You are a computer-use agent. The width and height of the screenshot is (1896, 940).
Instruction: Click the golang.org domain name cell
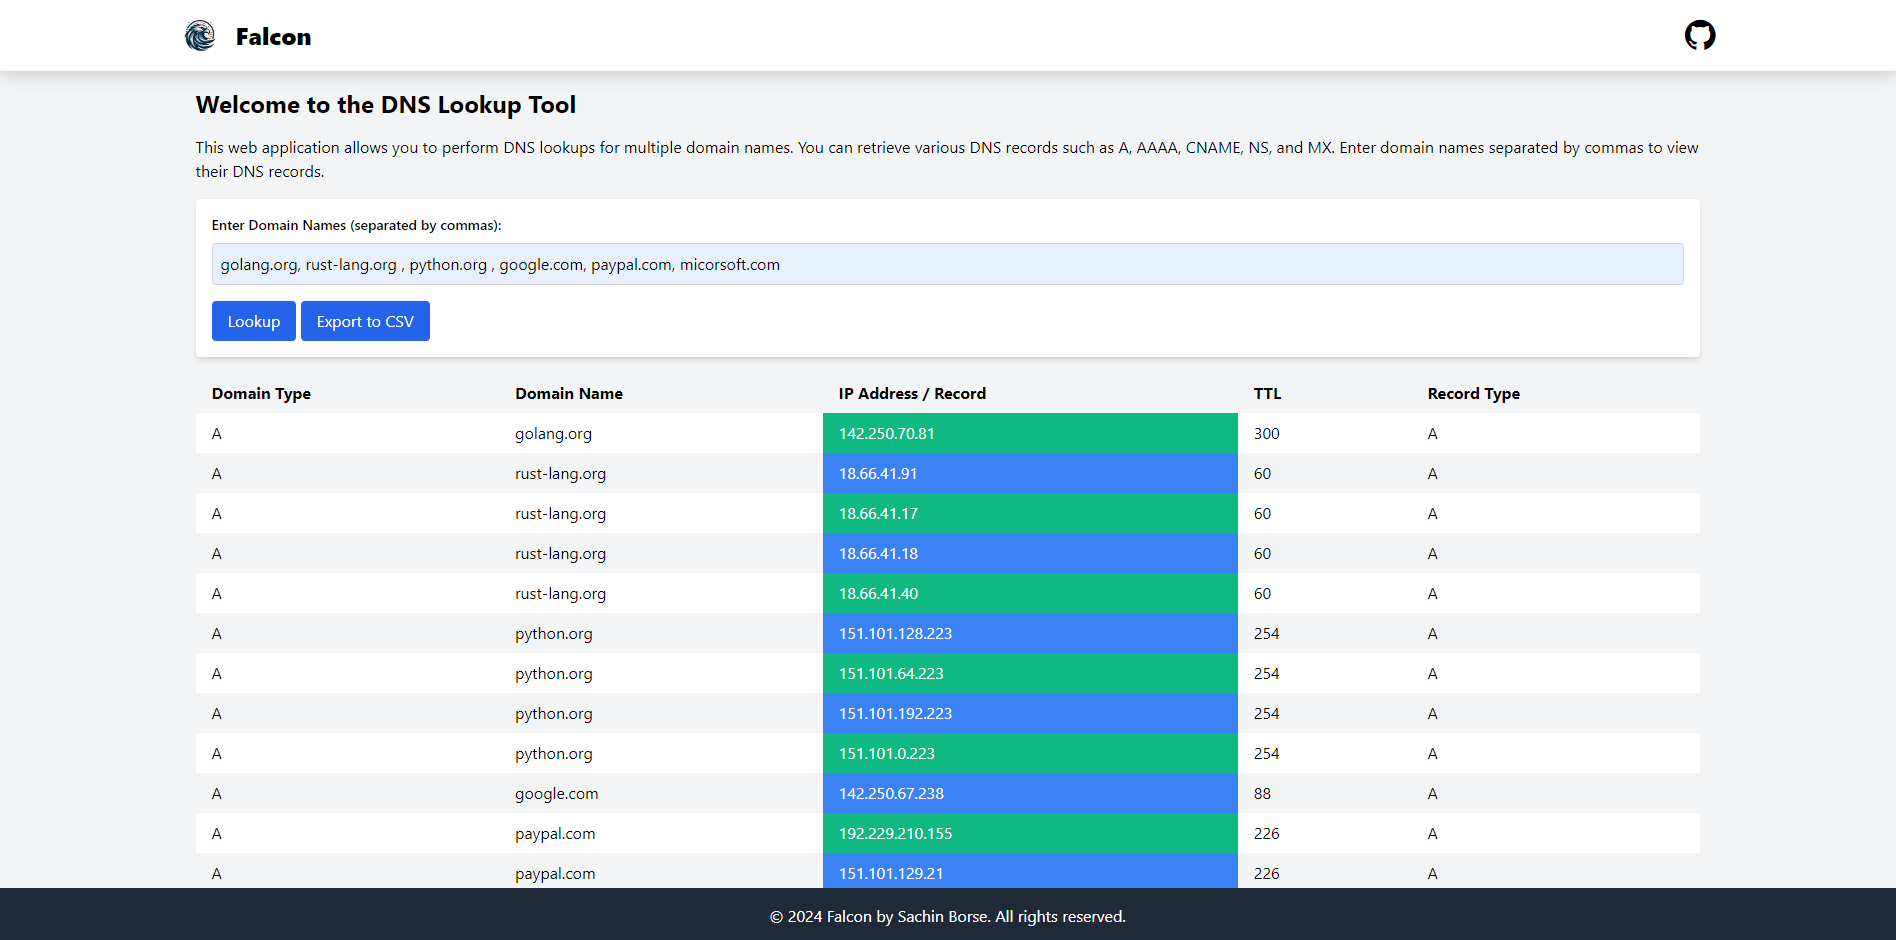tap(553, 434)
